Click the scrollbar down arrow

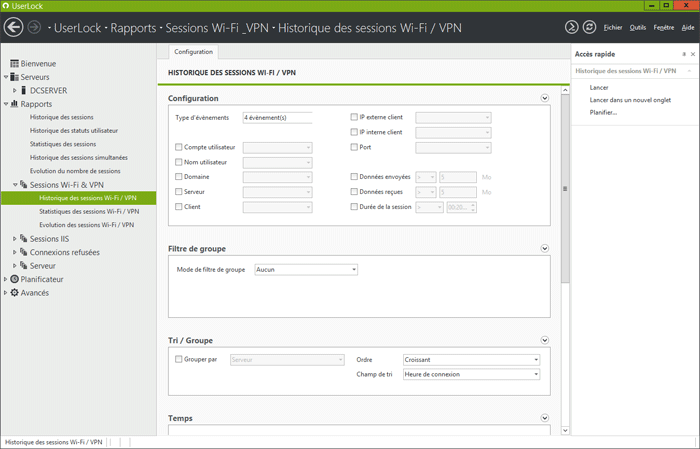565,431
